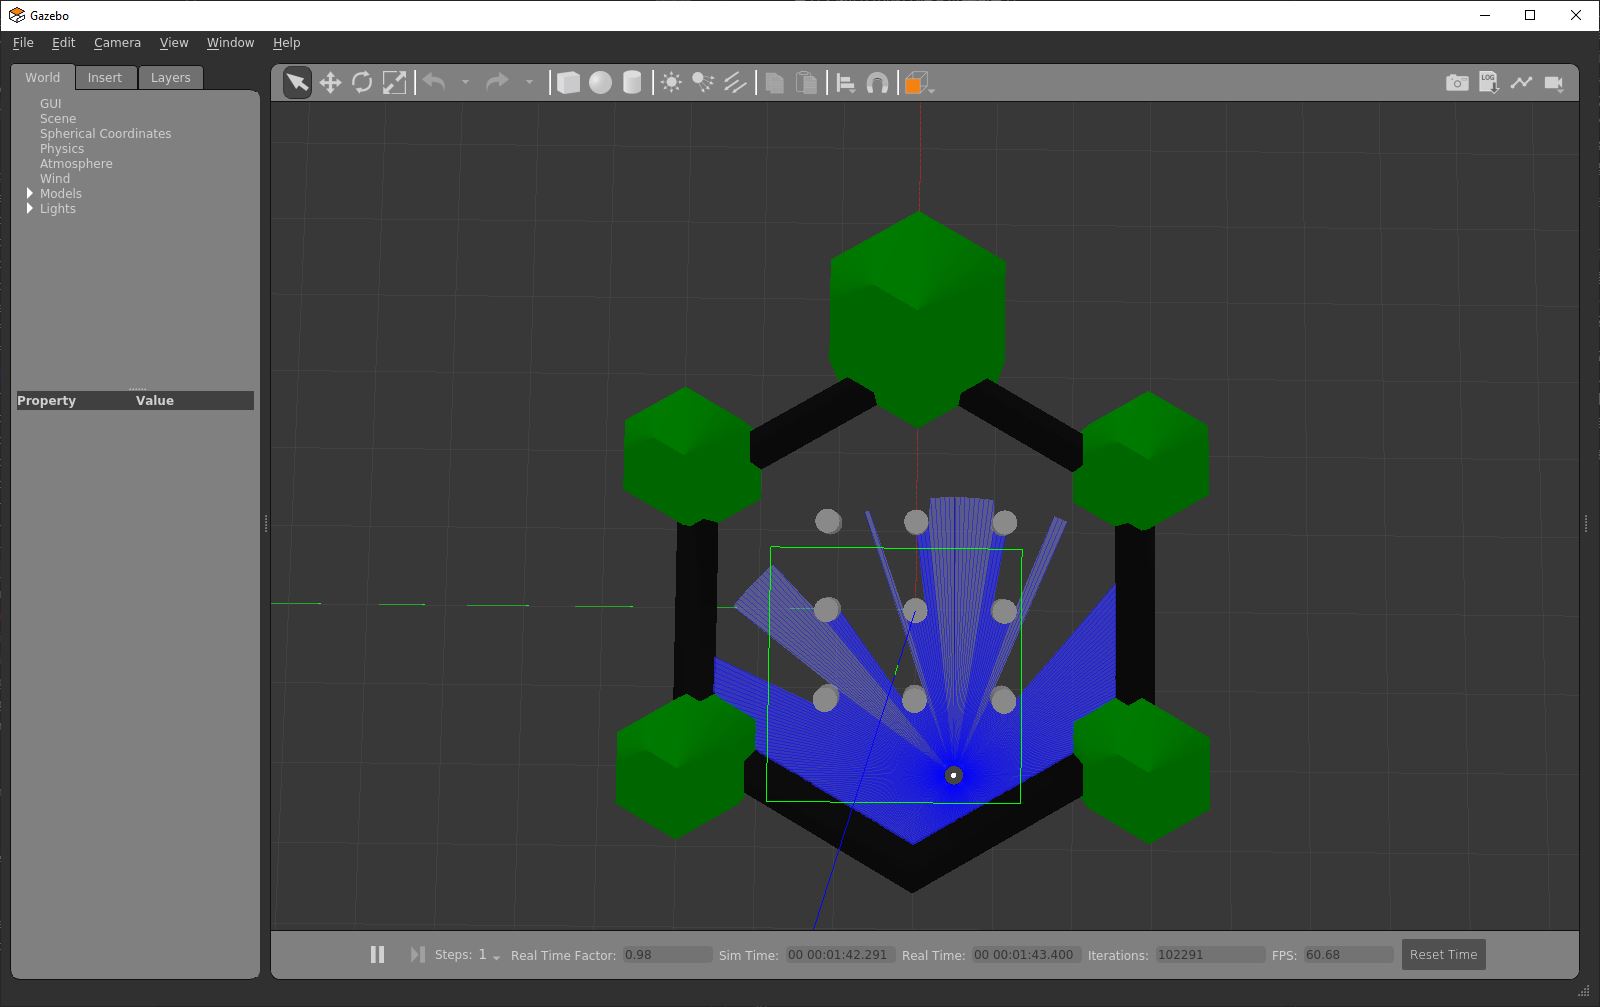Undo the last action
This screenshot has height=1007, width=1600.
(434, 83)
